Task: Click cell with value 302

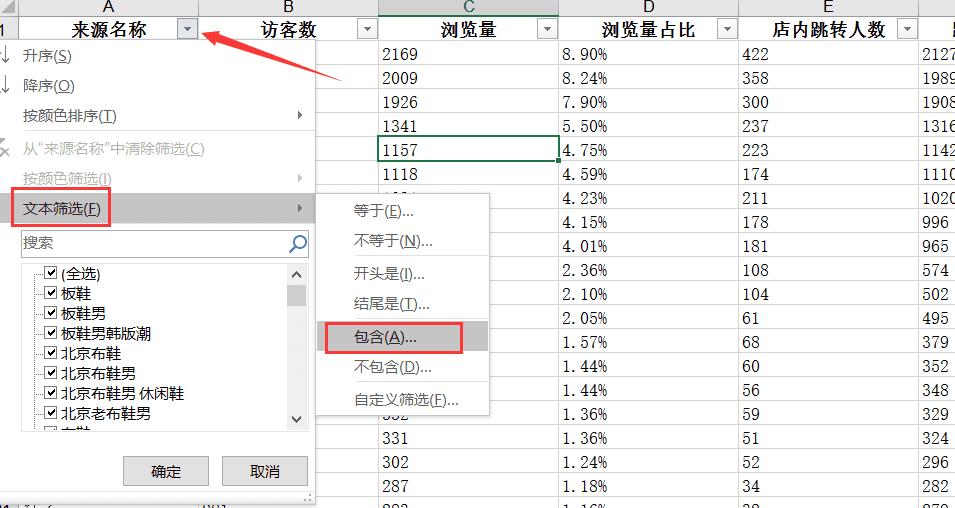Action: click(x=468, y=462)
